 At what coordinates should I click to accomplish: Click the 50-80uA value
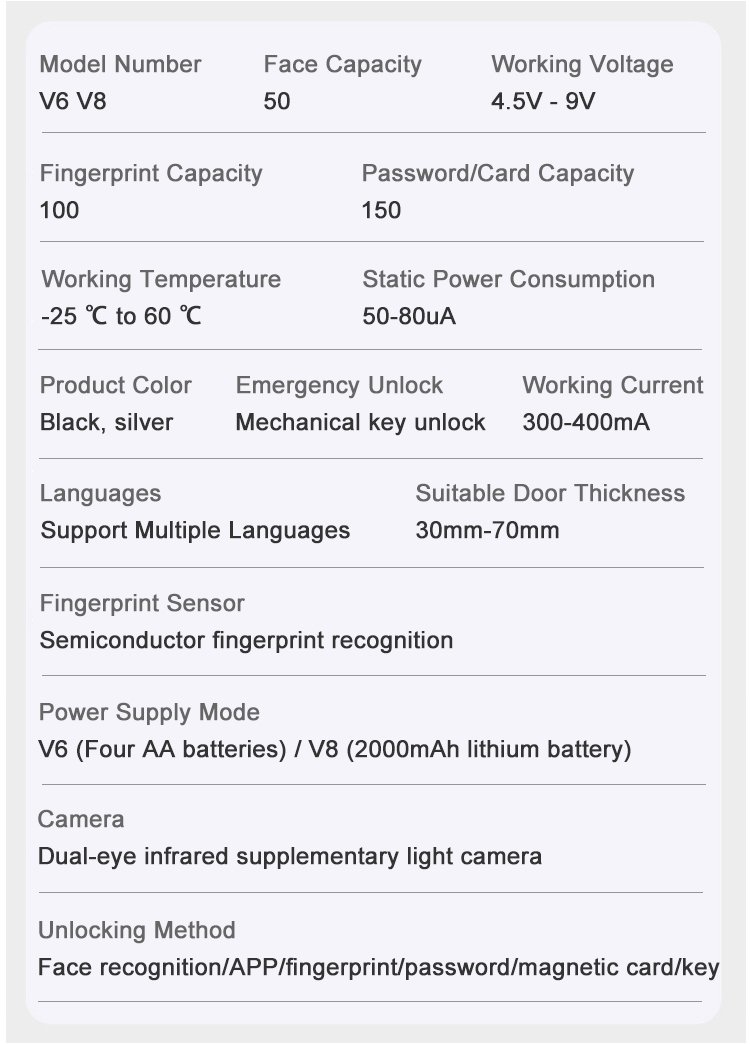tap(409, 317)
